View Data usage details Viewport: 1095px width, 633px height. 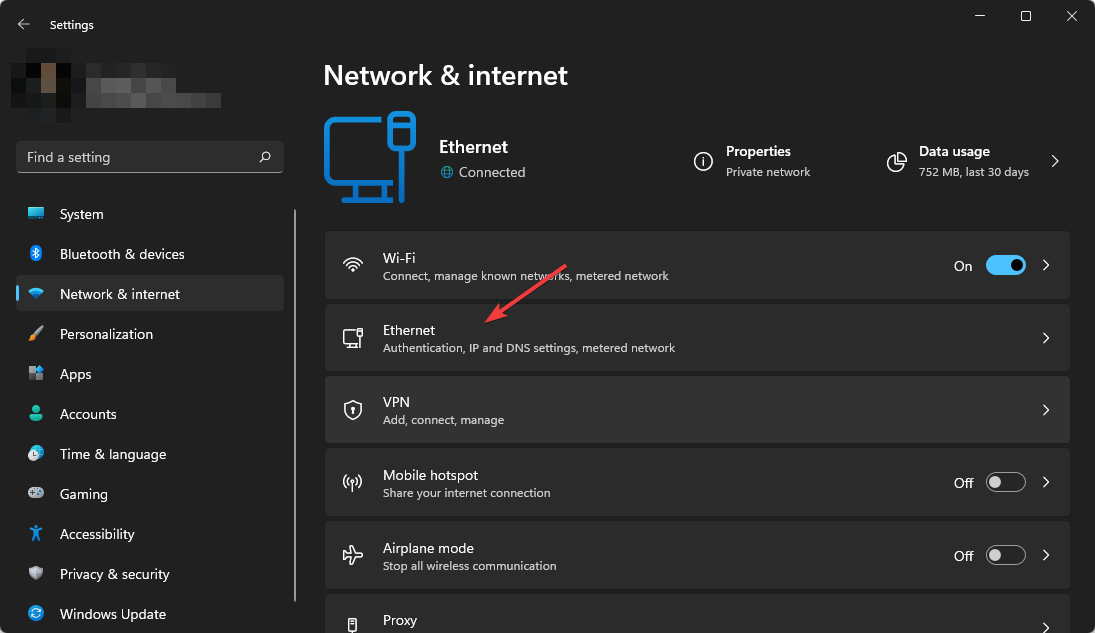pos(954,161)
